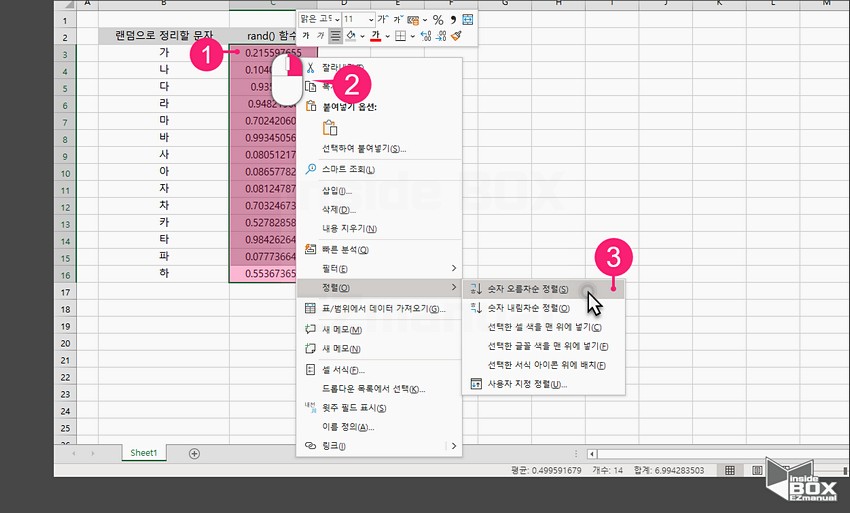Image resolution: width=850 pixels, height=513 pixels.
Task: Expand the 링크 submenu arrow
Action: tap(454, 446)
